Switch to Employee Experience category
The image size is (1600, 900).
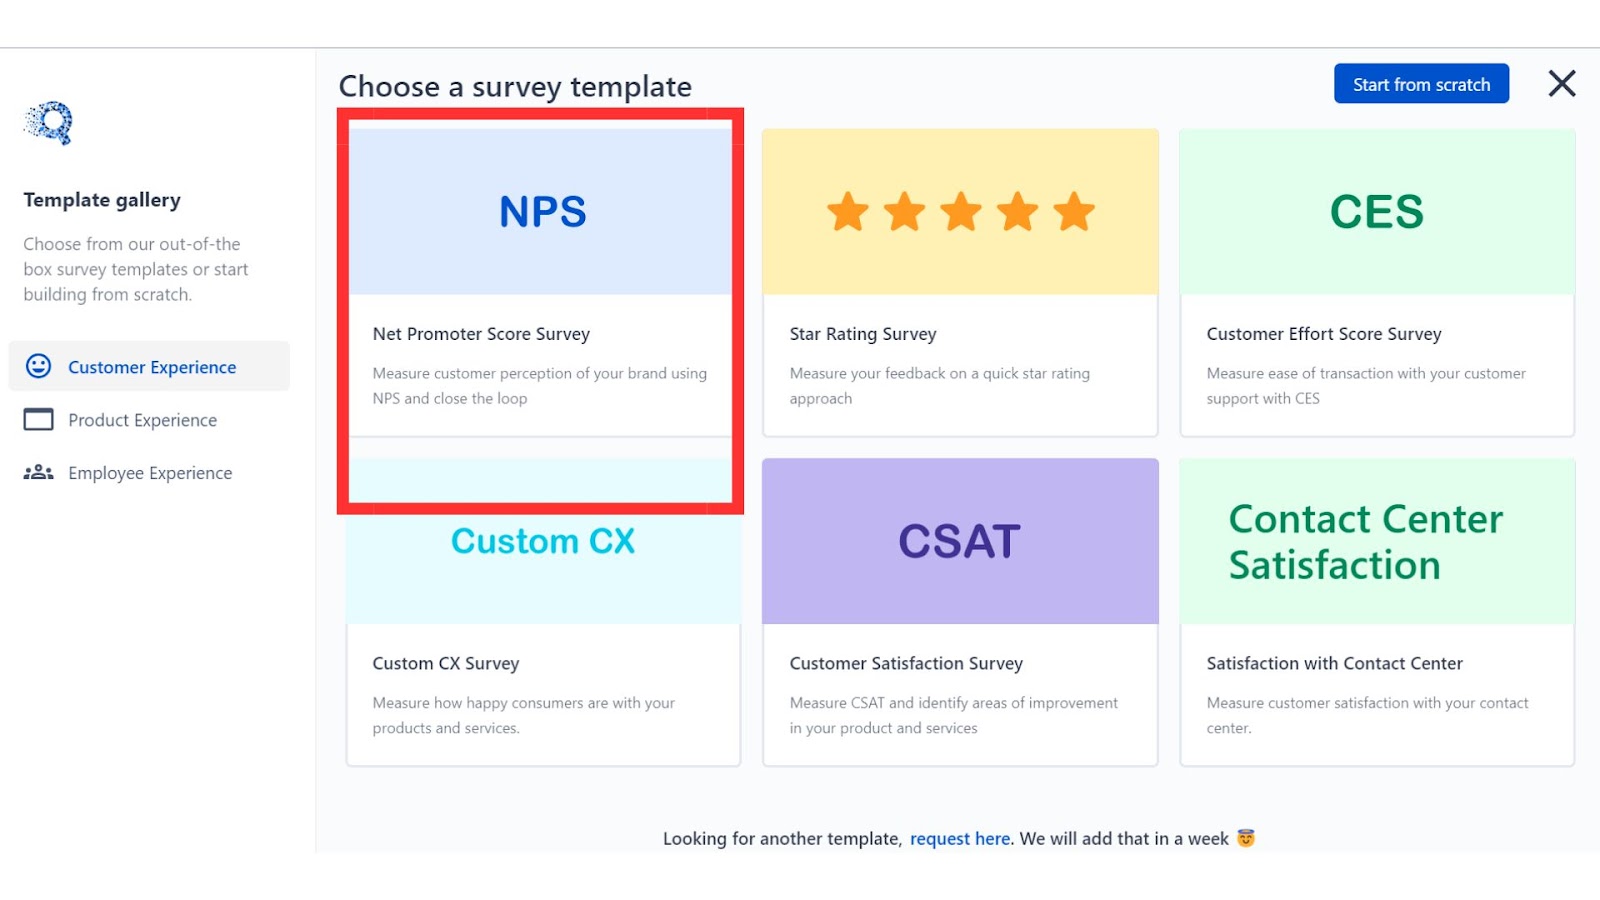(150, 473)
